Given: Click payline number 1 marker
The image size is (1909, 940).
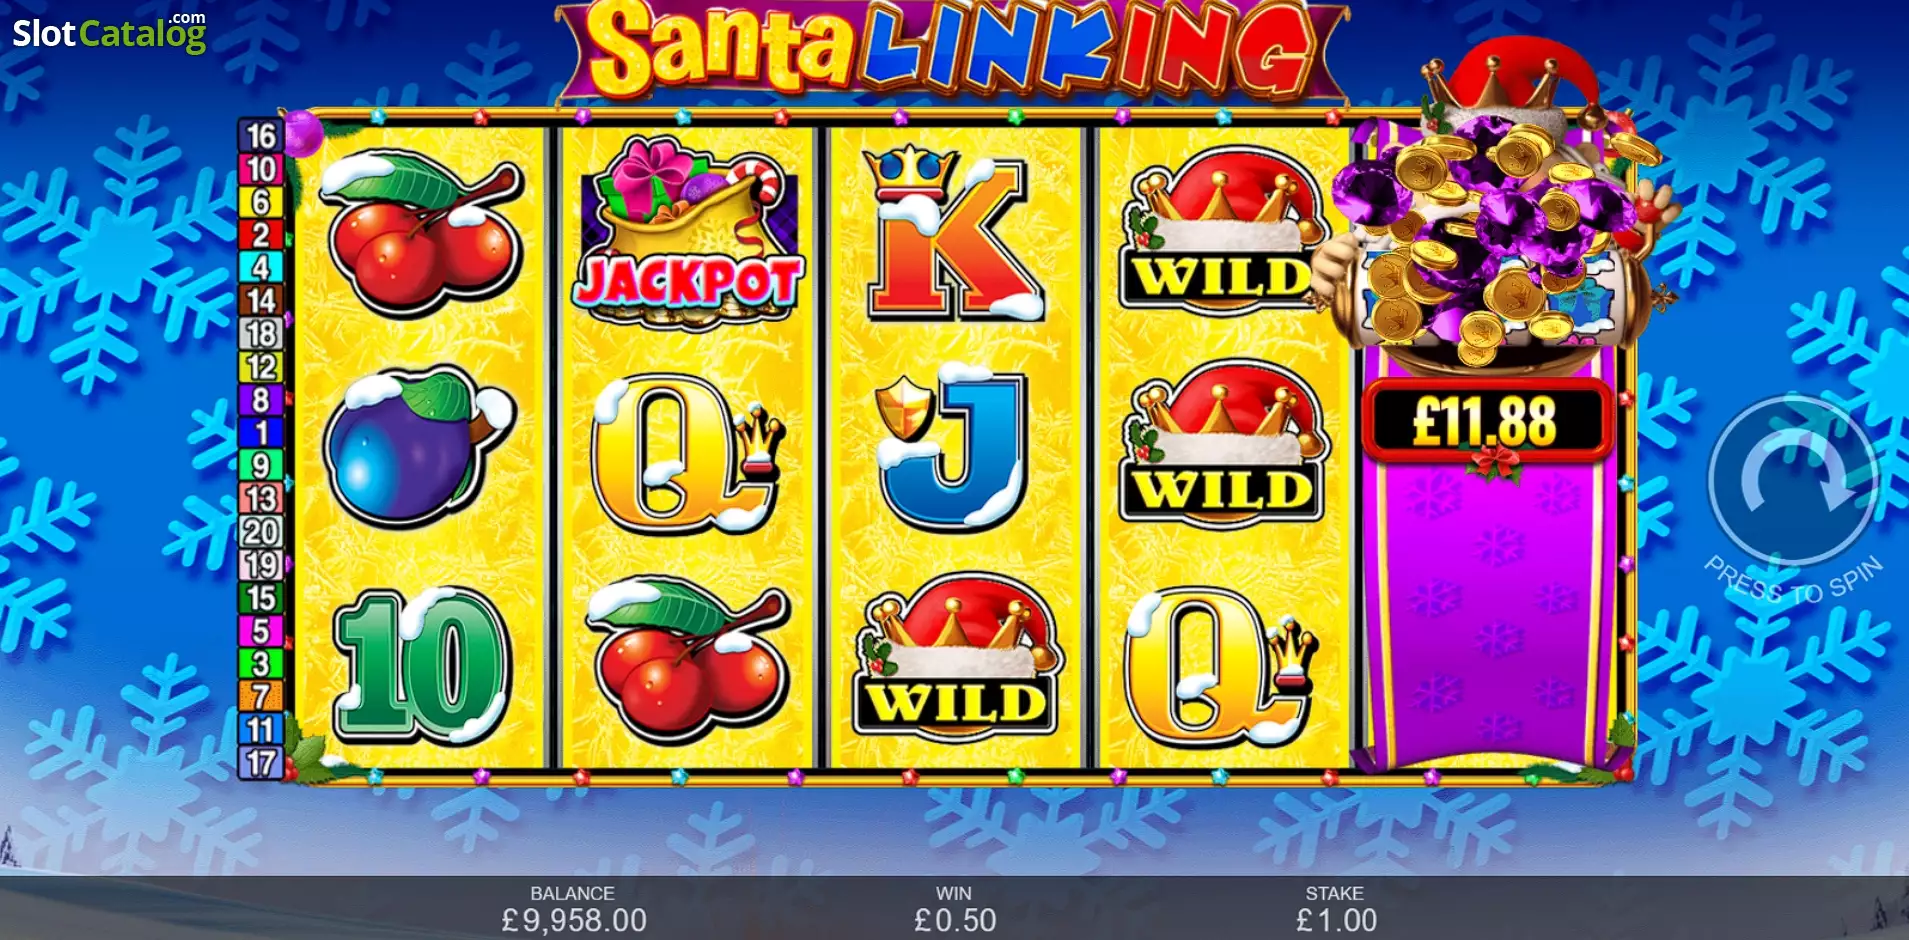Looking at the screenshot, I should pos(261,433).
